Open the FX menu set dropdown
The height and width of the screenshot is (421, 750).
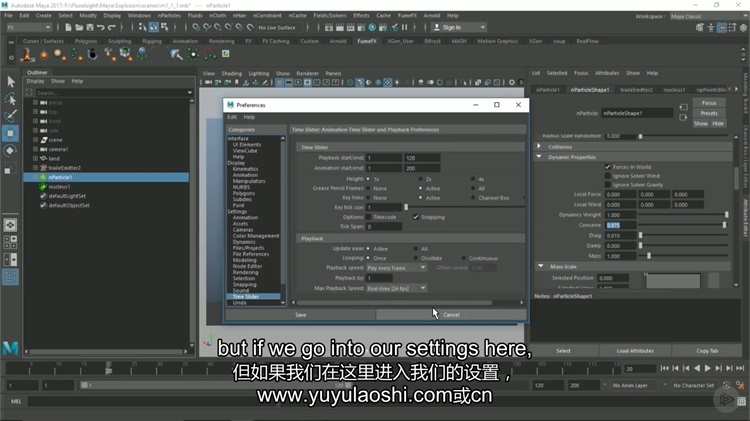pyautogui.click(x=29, y=28)
